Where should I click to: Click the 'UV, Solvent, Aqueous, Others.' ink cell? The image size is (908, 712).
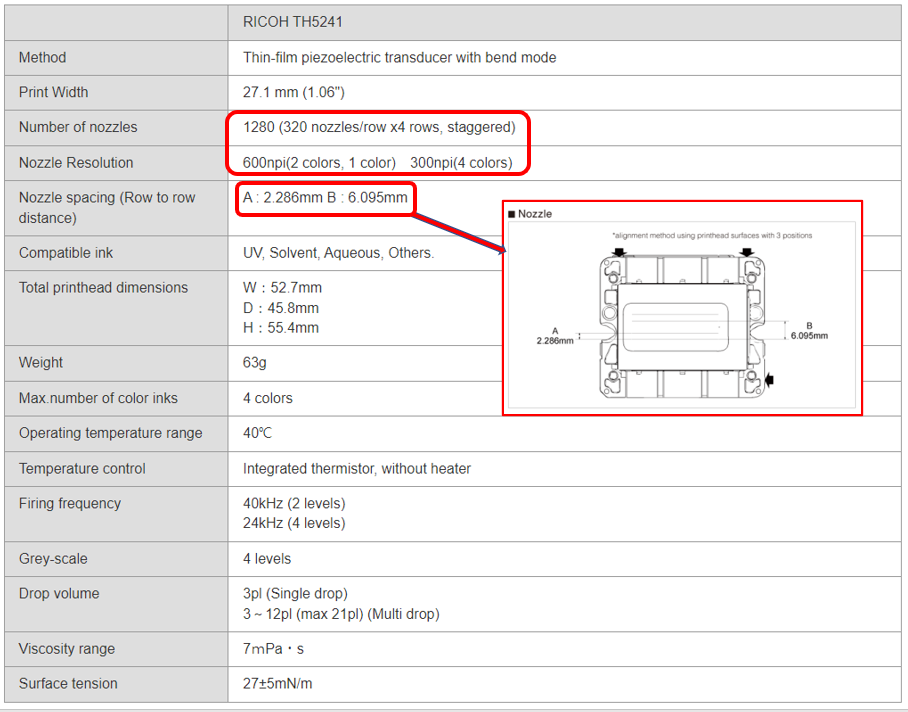pos(338,253)
